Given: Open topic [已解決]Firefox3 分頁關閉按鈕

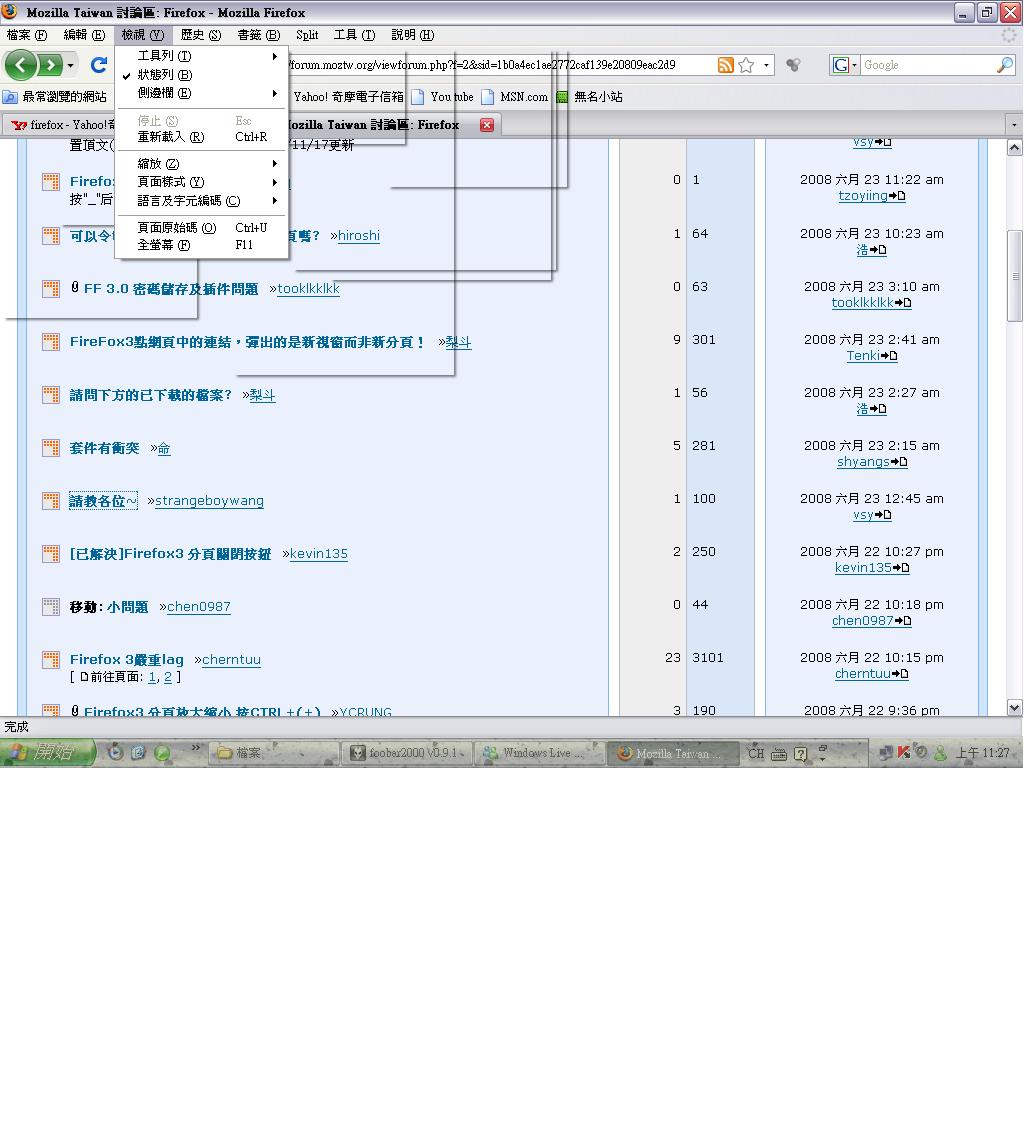Looking at the screenshot, I should pyautogui.click(x=170, y=554).
